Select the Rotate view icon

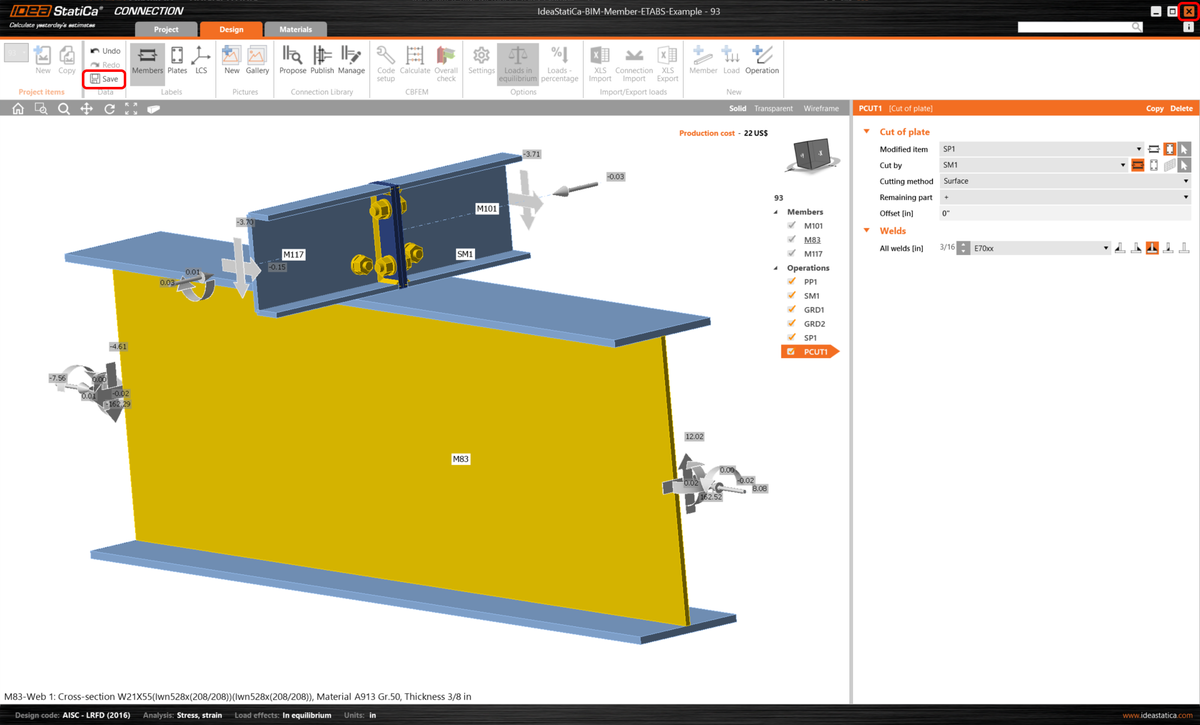tap(109, 108)
